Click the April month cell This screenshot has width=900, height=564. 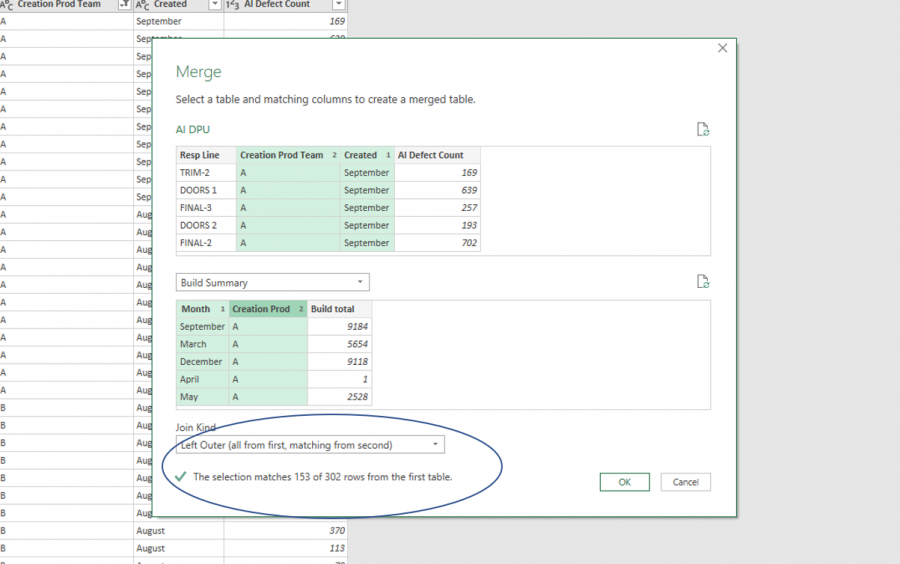203,379
